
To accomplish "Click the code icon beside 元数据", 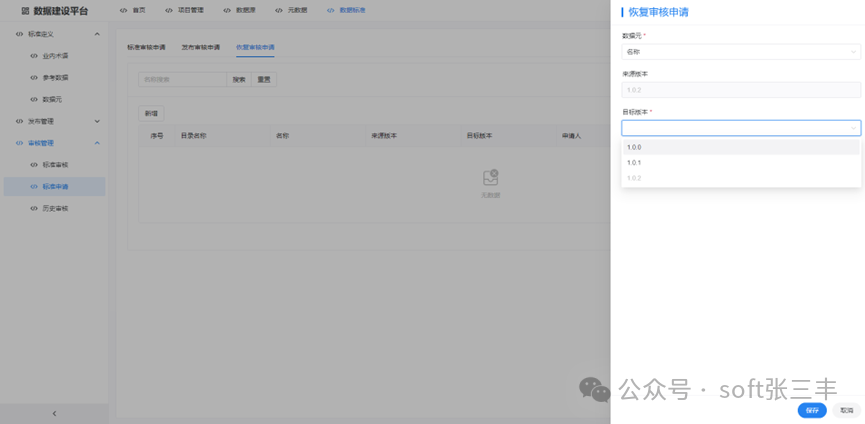I will (279, 10).
